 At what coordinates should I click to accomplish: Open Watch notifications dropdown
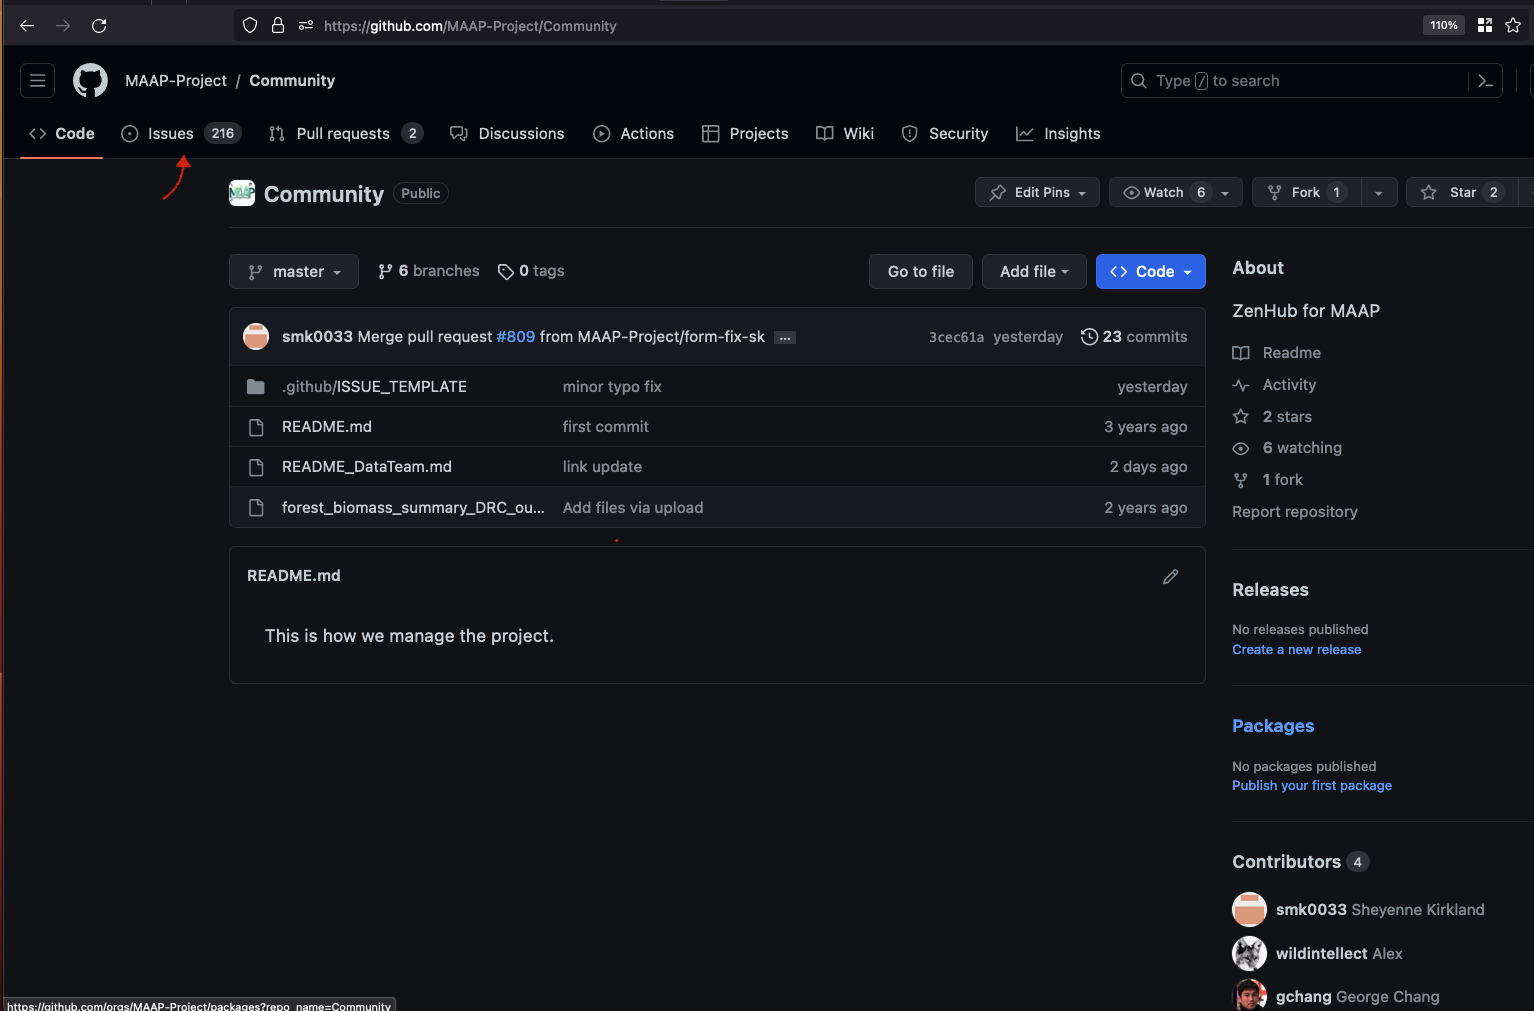(1175, 193)
